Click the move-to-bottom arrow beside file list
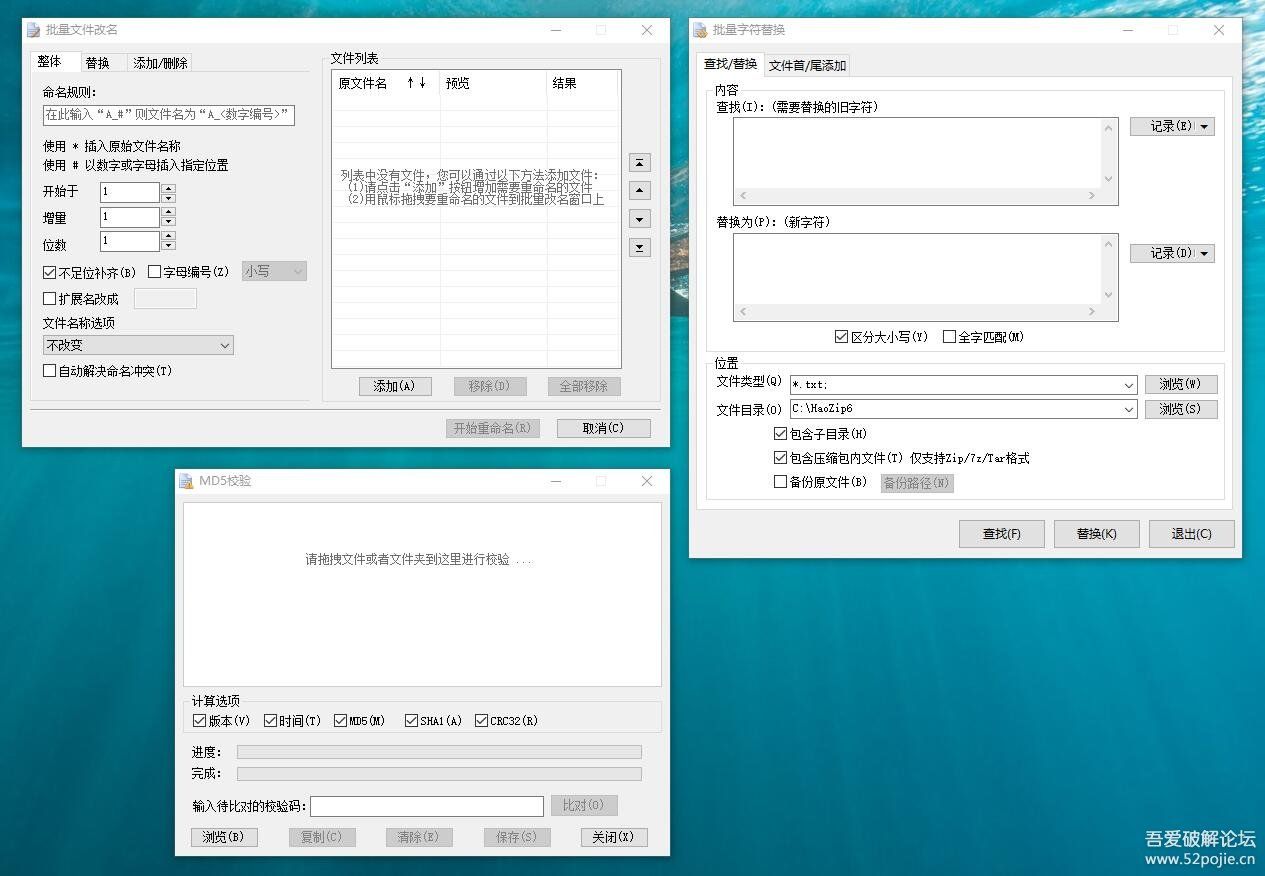Screen dimensions: 1265x876 (x=640, y=247)
